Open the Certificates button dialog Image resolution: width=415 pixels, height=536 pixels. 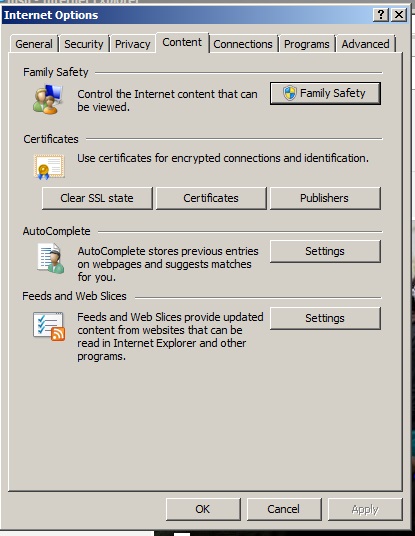pyautogui.click(x=211, y=198)
